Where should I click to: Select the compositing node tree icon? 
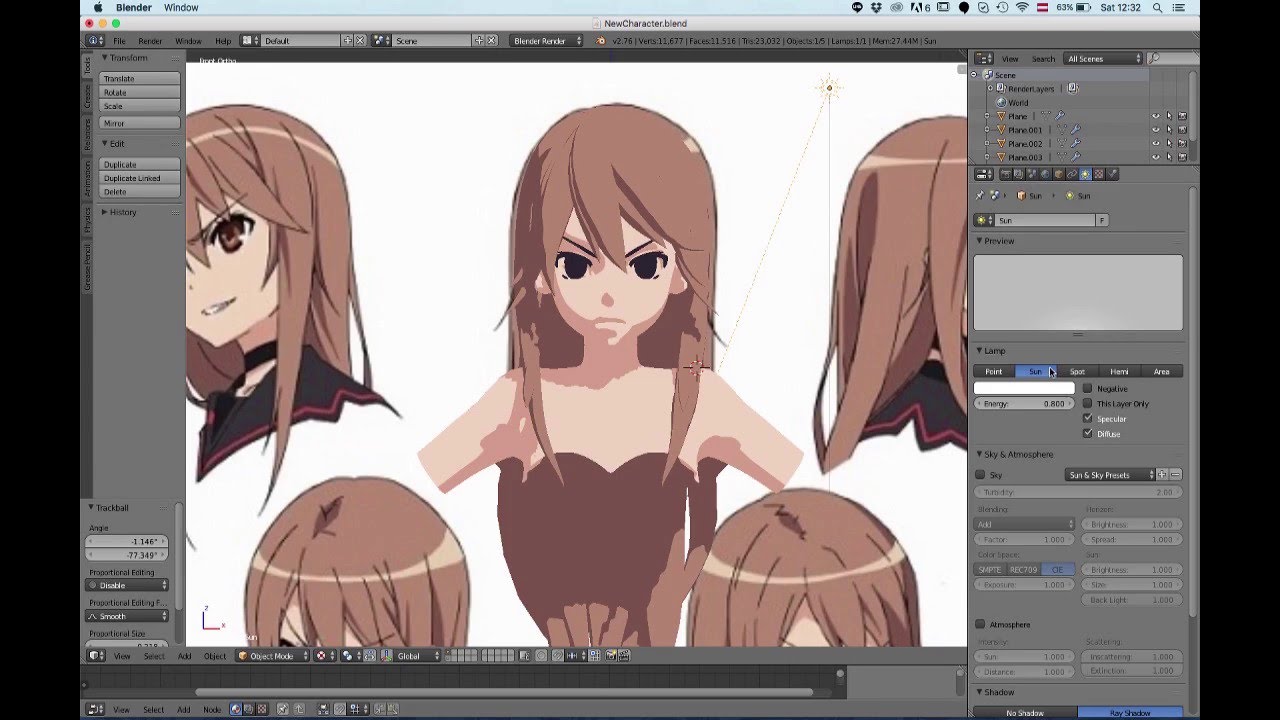click(248, 709)
